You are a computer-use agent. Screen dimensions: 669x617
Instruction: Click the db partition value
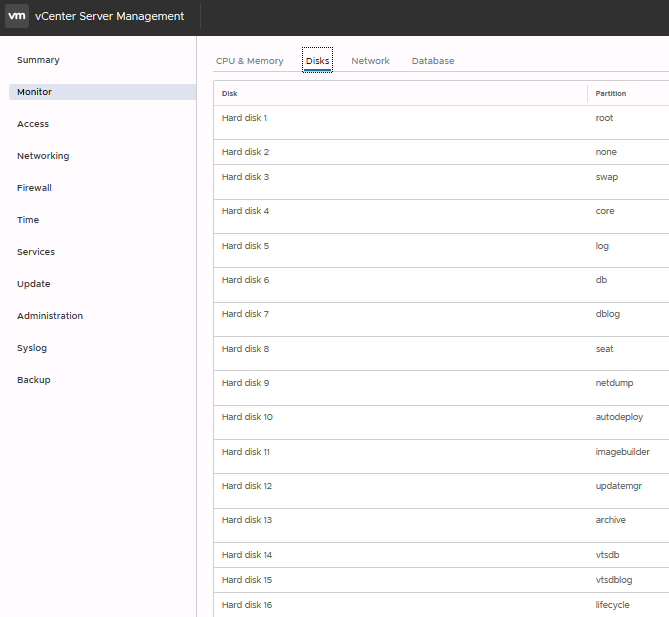[x=601, y=280]
